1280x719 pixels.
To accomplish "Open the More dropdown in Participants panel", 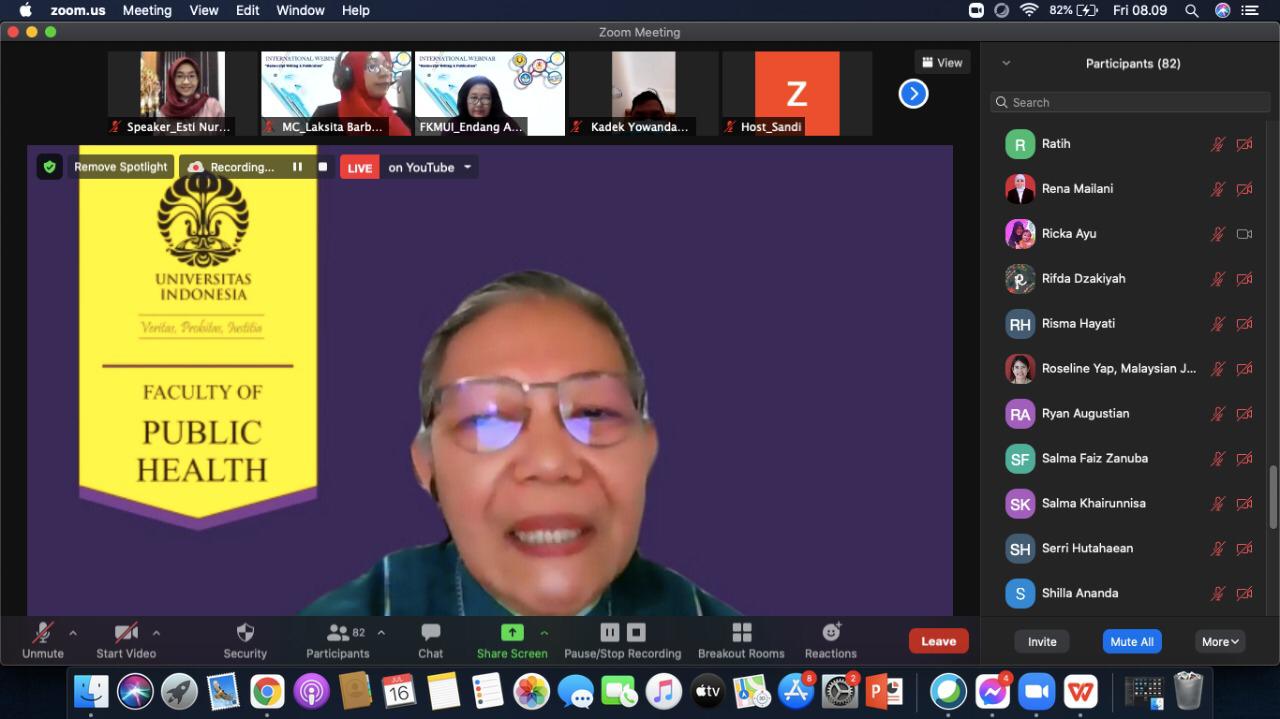I will tap(1221, 642).
